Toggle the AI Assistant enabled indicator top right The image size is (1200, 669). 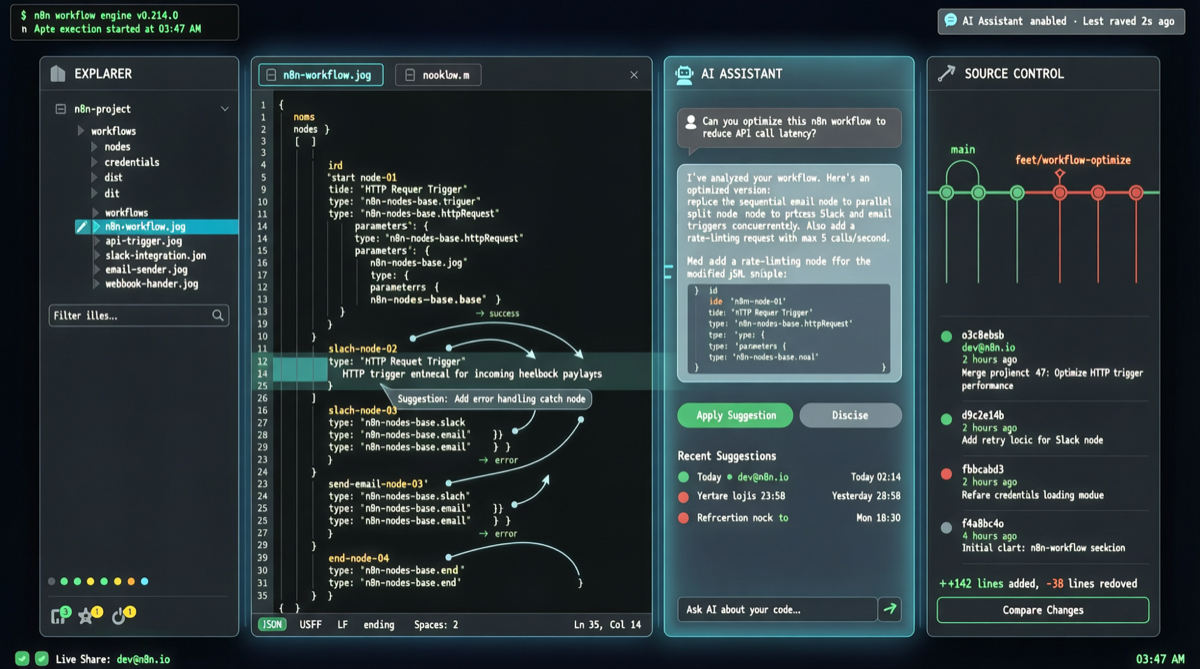click(1060, 20)
